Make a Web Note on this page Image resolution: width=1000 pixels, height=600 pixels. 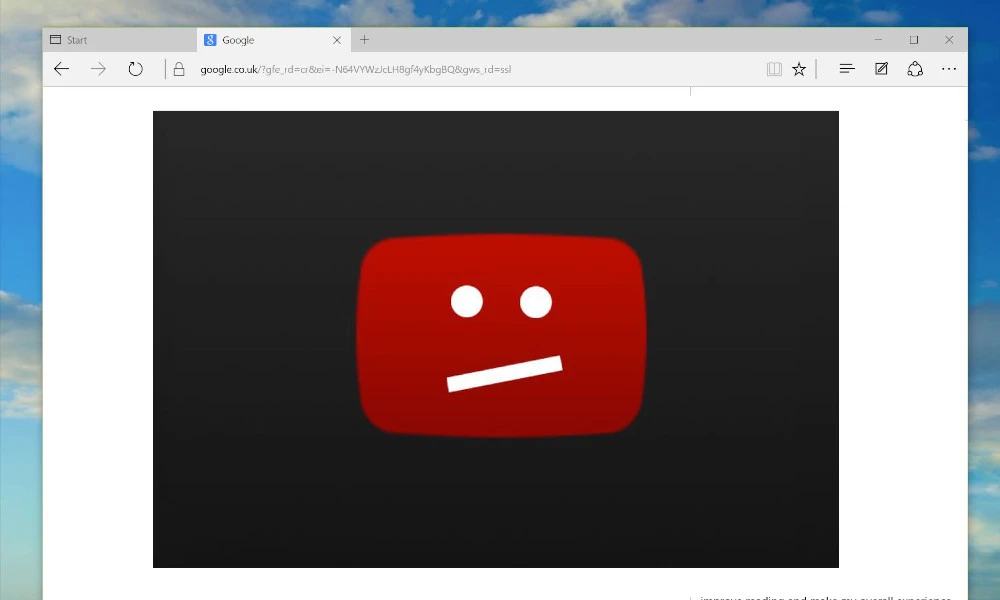point(881,68)
